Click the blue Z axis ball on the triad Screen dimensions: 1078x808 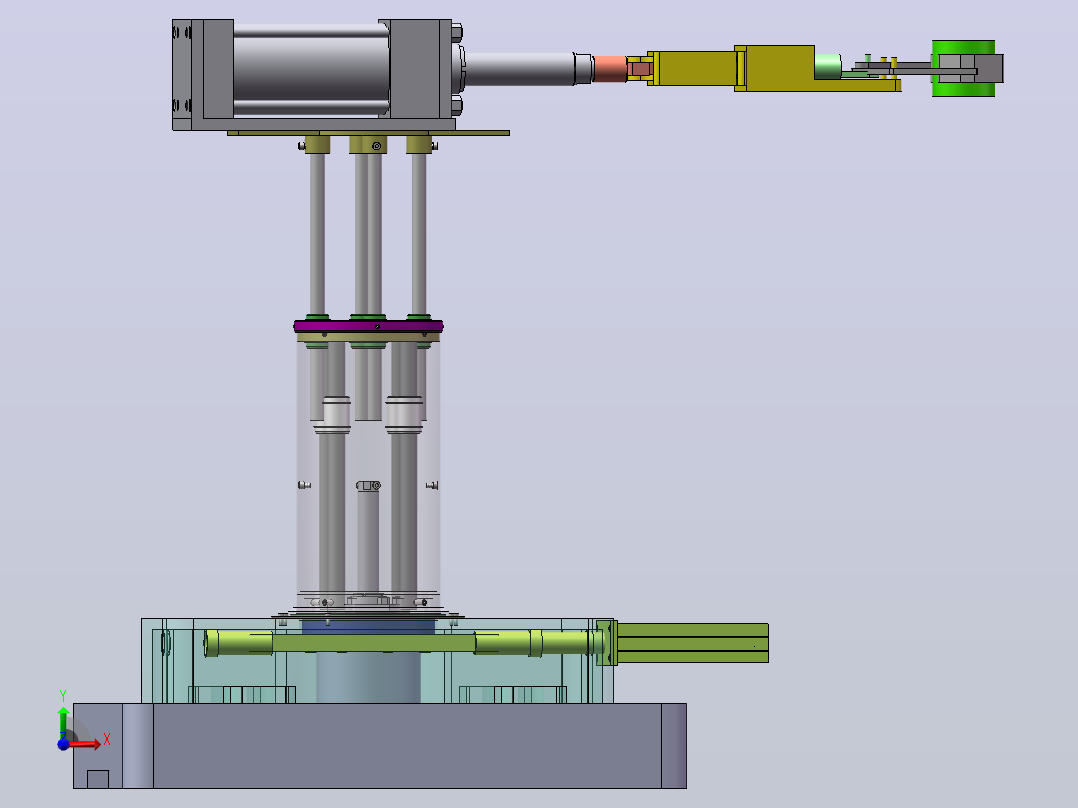click(63, 744)
